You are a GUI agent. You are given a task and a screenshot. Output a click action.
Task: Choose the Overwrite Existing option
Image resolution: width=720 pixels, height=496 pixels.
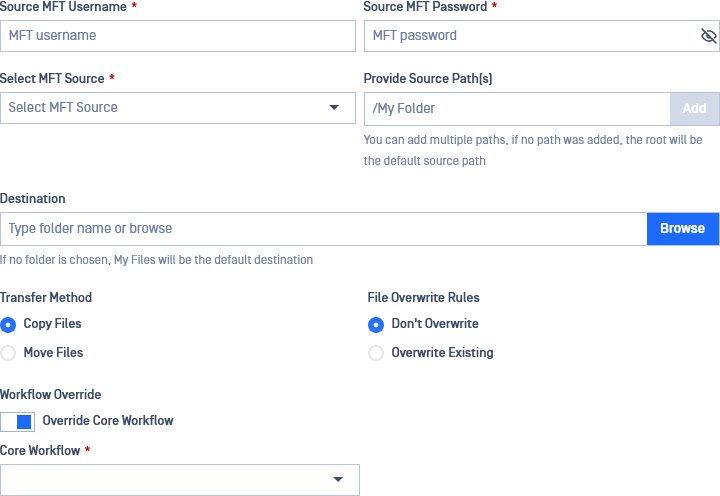coord(376,353)
